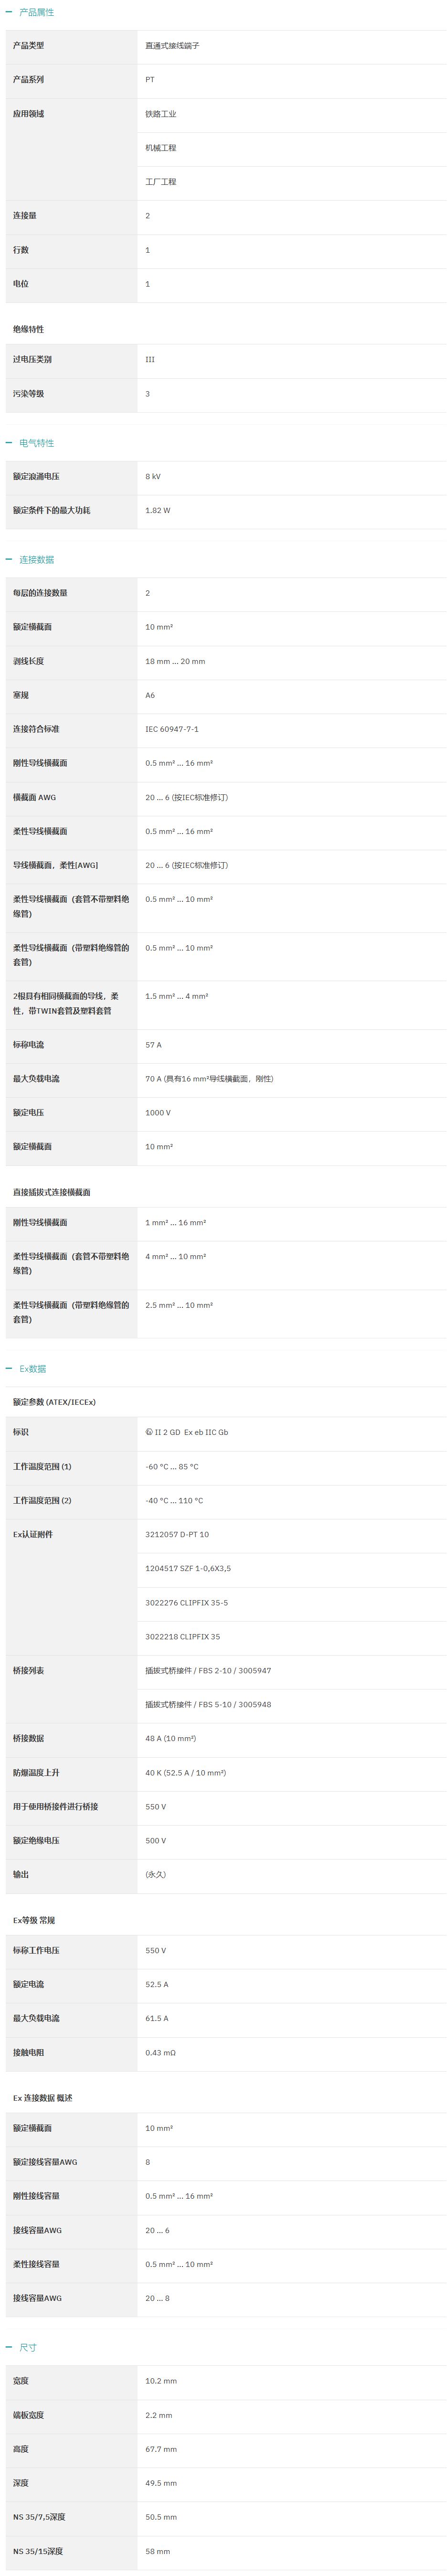Select the value 2.5 mm² ... 10 mm²
448x2576 pixels.
(179, 1306)
